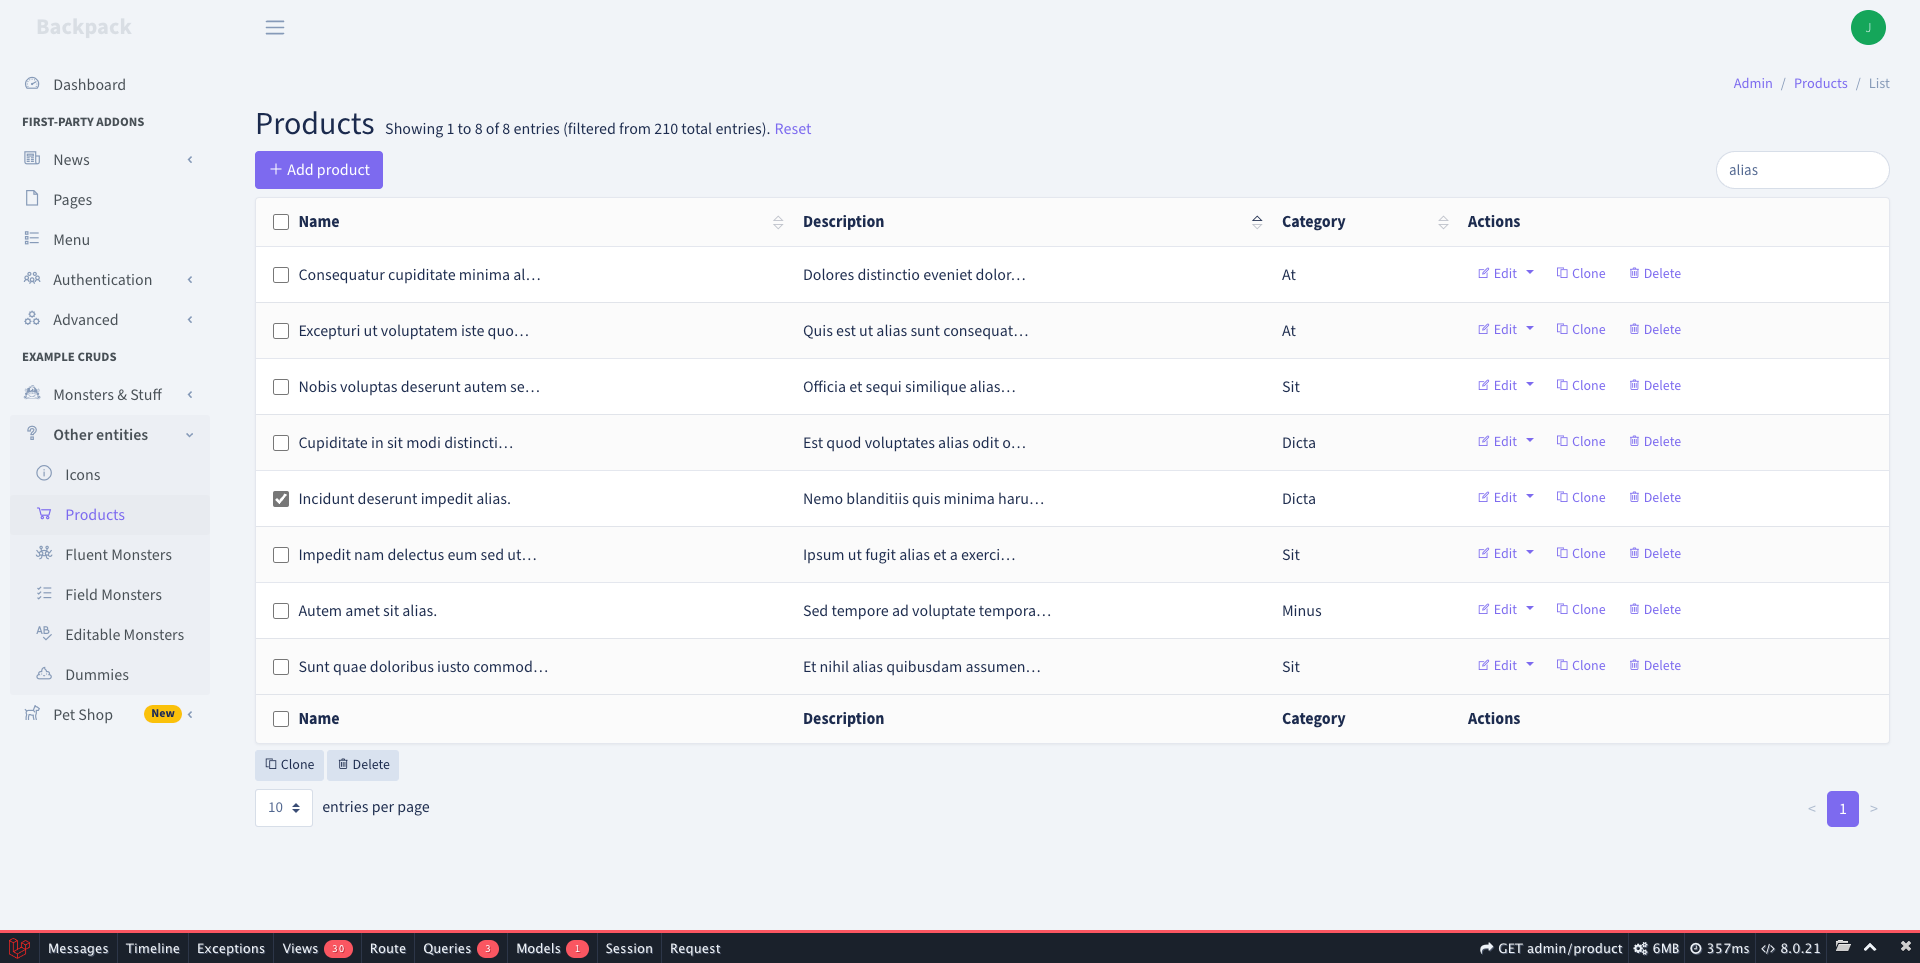Click the search field containing alias
Viewport: 1920px width, 963px height.
point(1803,170)
